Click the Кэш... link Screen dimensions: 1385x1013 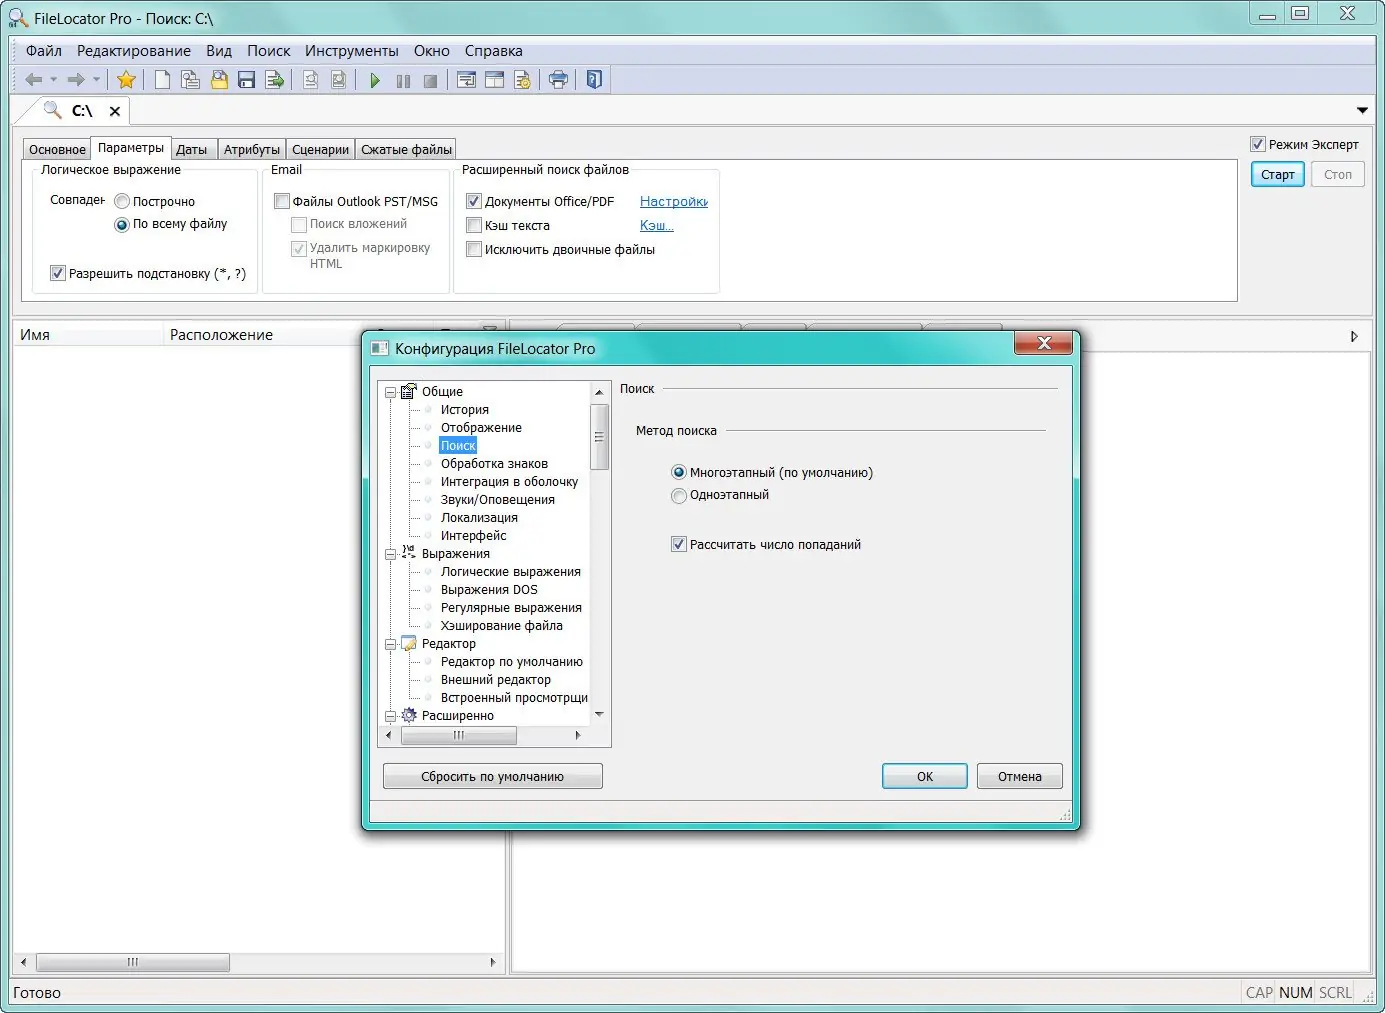657,225
